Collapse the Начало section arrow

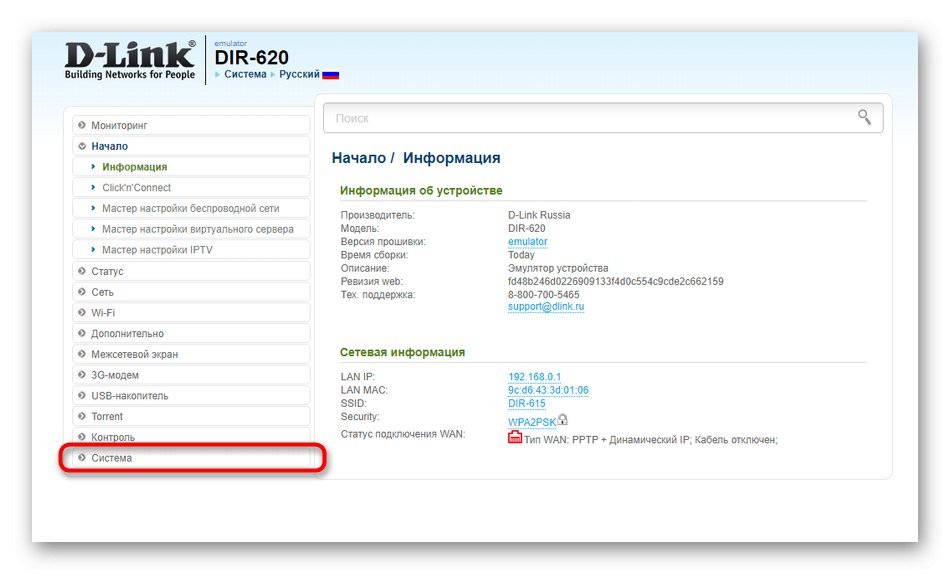click(x=82, y=145)
